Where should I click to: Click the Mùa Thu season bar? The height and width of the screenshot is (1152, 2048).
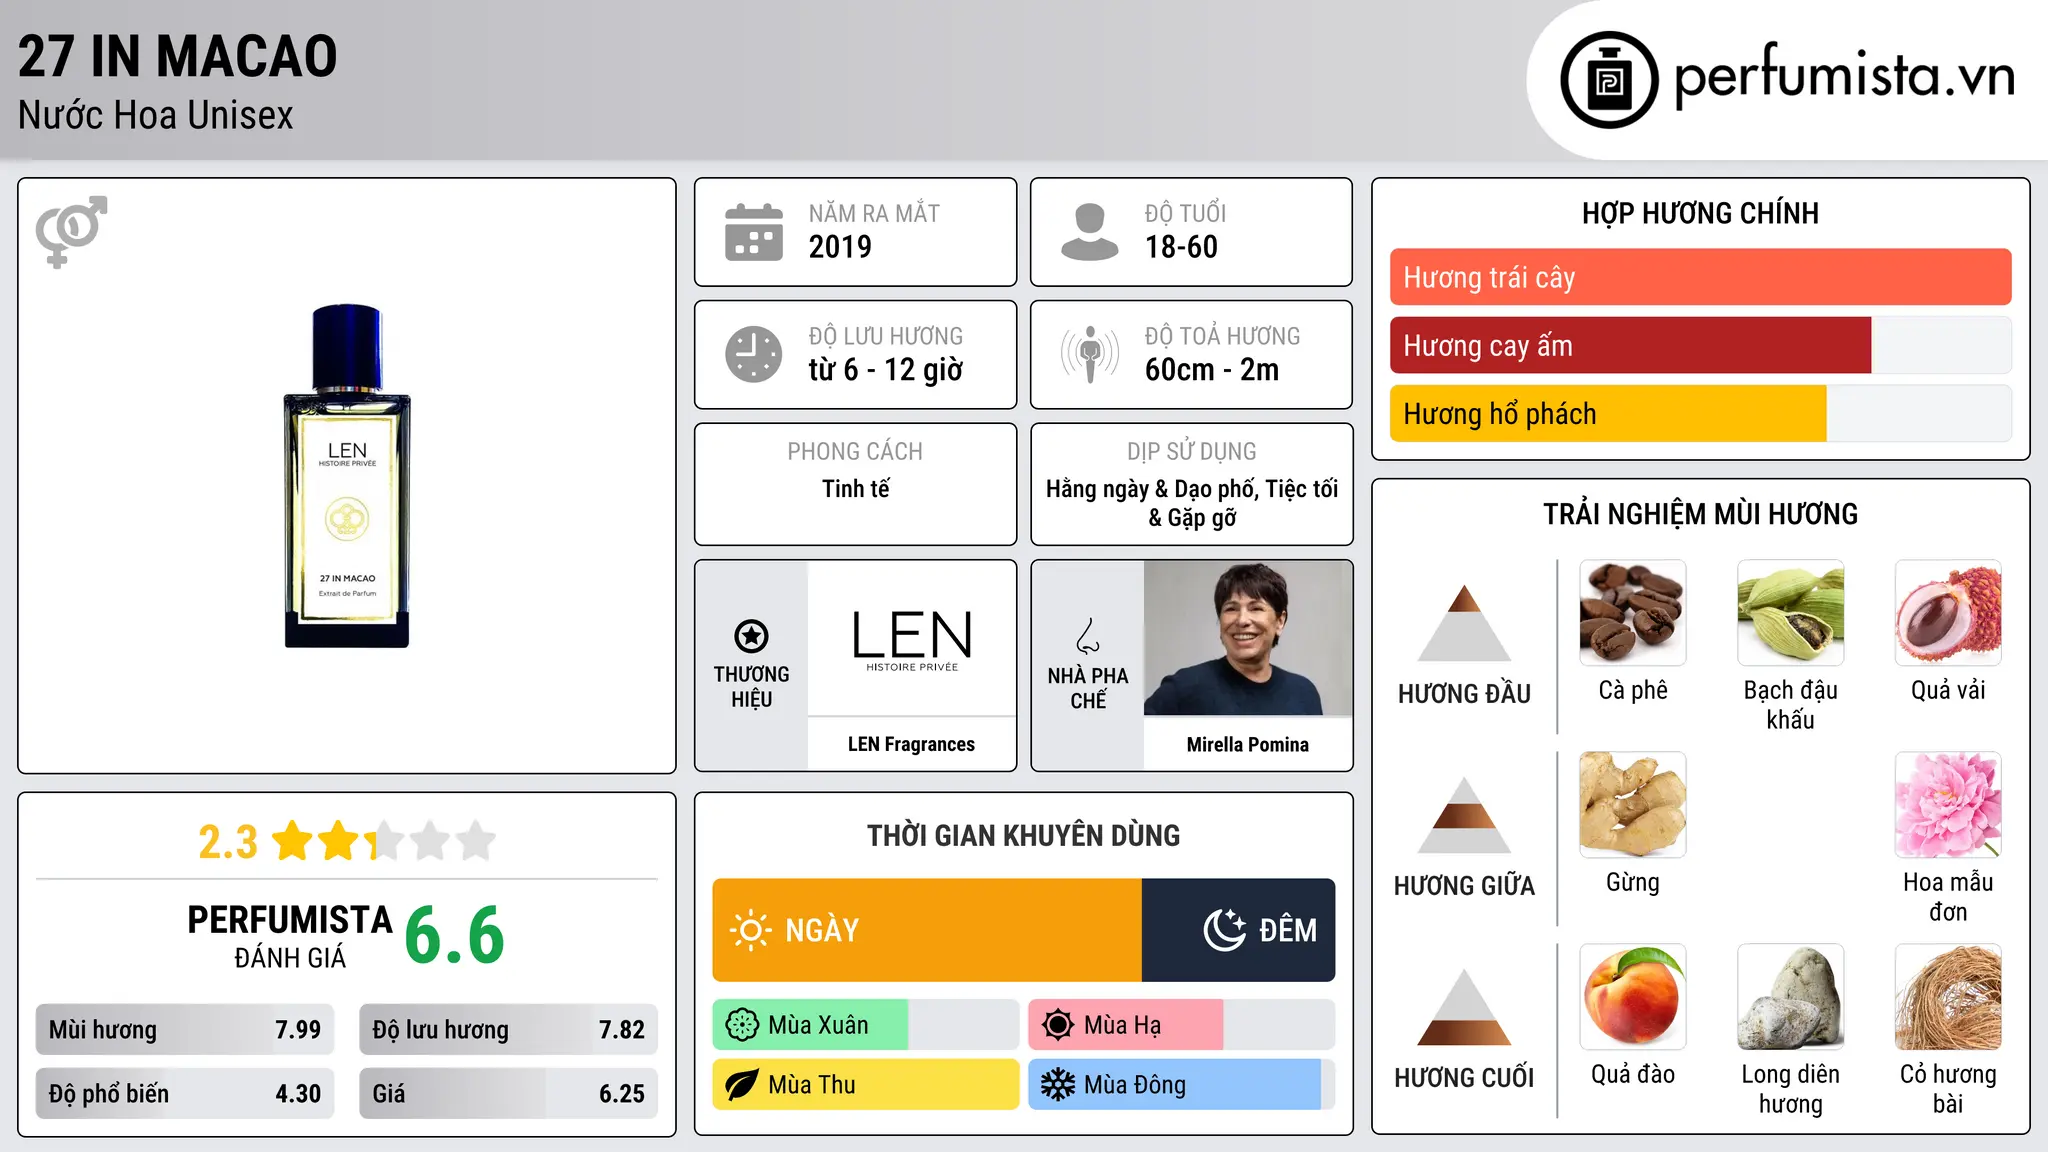click(x=865, y=1085)
